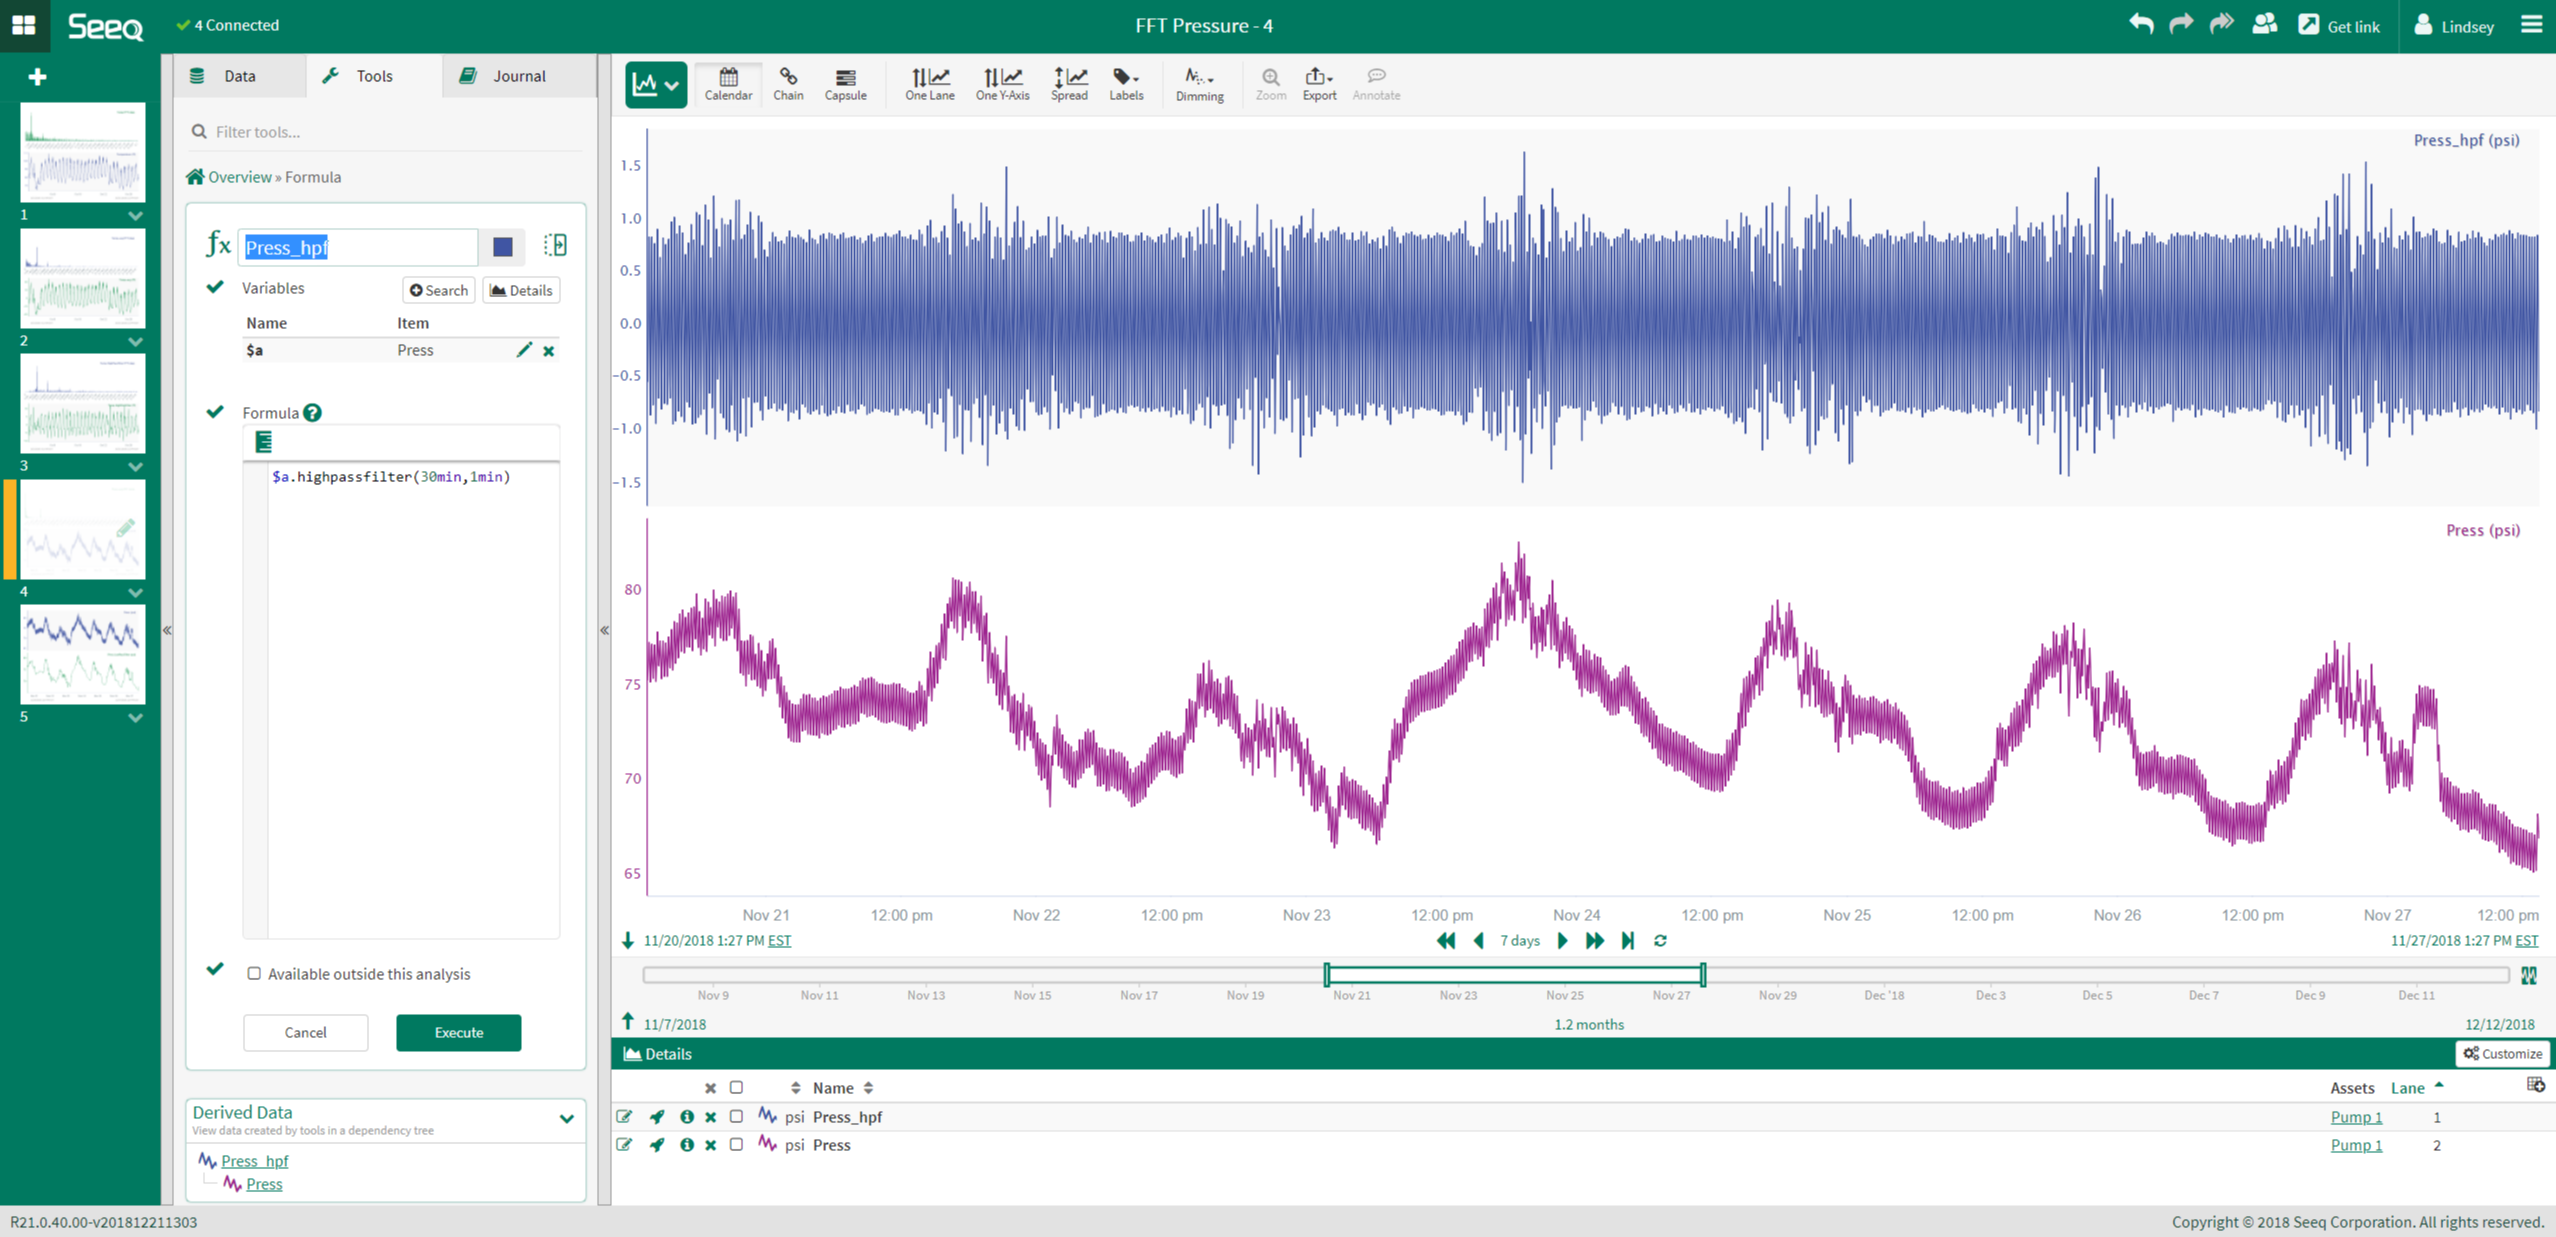Open the Journal tab
Viewport: 2556px width, 1237px height.
tap(518, 76)
